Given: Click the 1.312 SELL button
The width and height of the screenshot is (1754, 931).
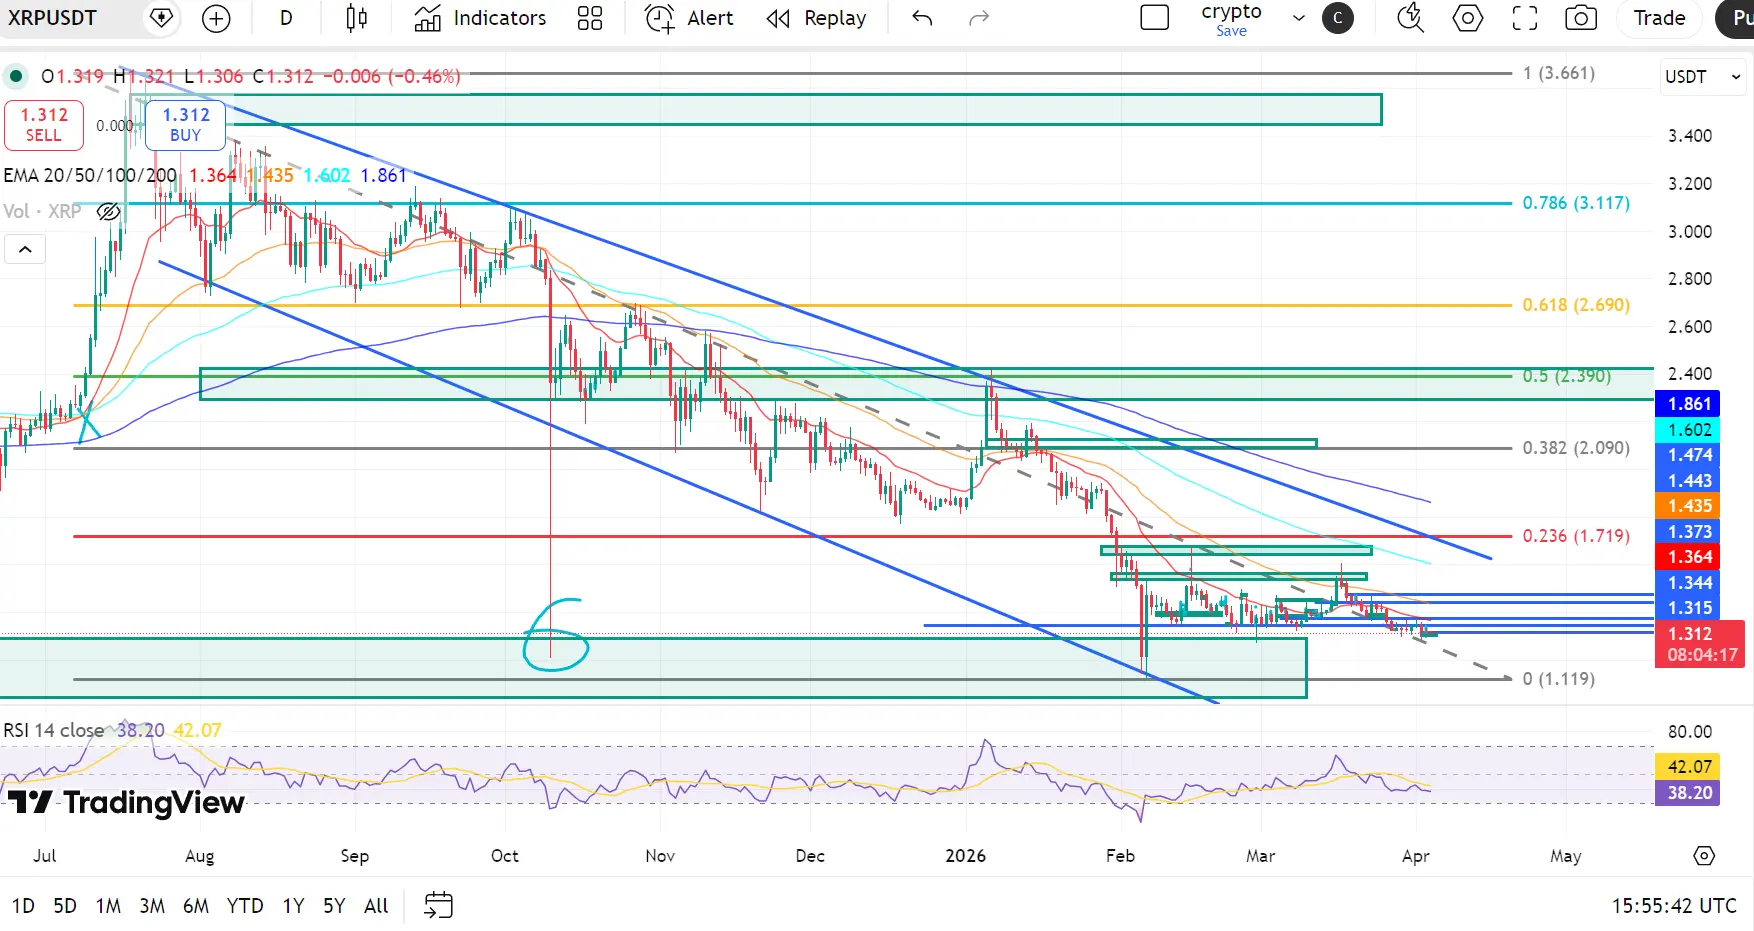Looking at the screenshot, I should 44,125.
